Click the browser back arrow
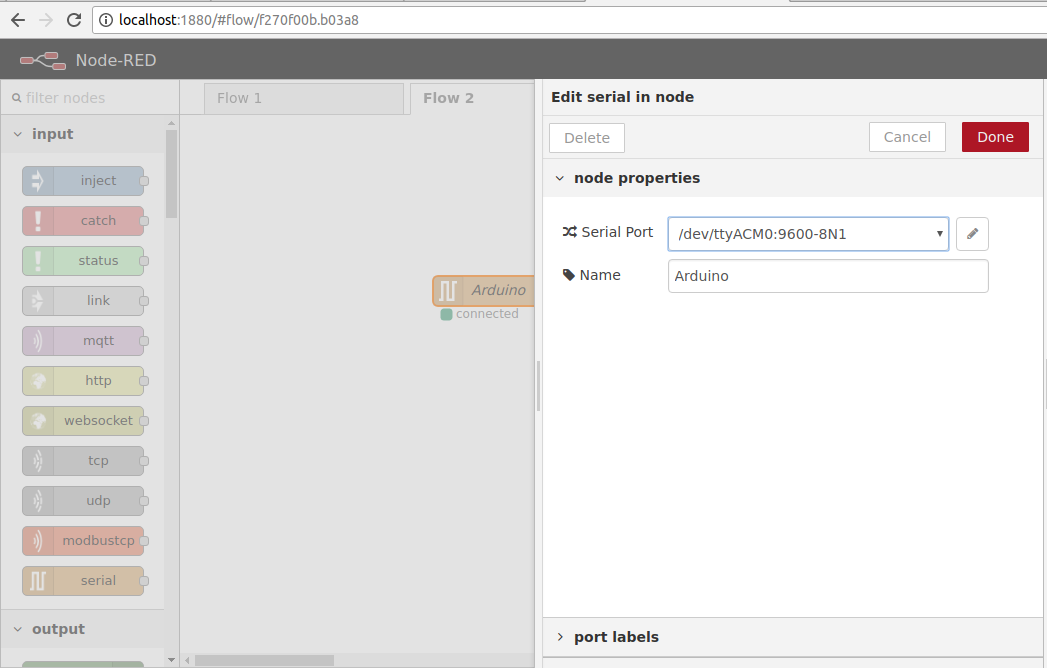 (x=18, y=20)
